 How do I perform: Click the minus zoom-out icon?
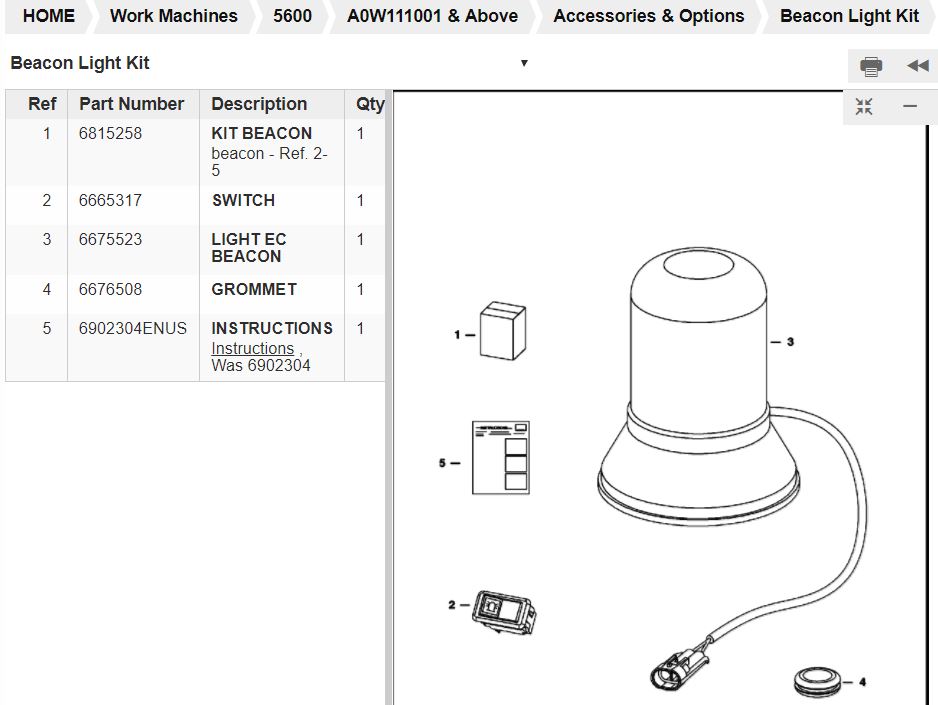[x=910, y=106]
